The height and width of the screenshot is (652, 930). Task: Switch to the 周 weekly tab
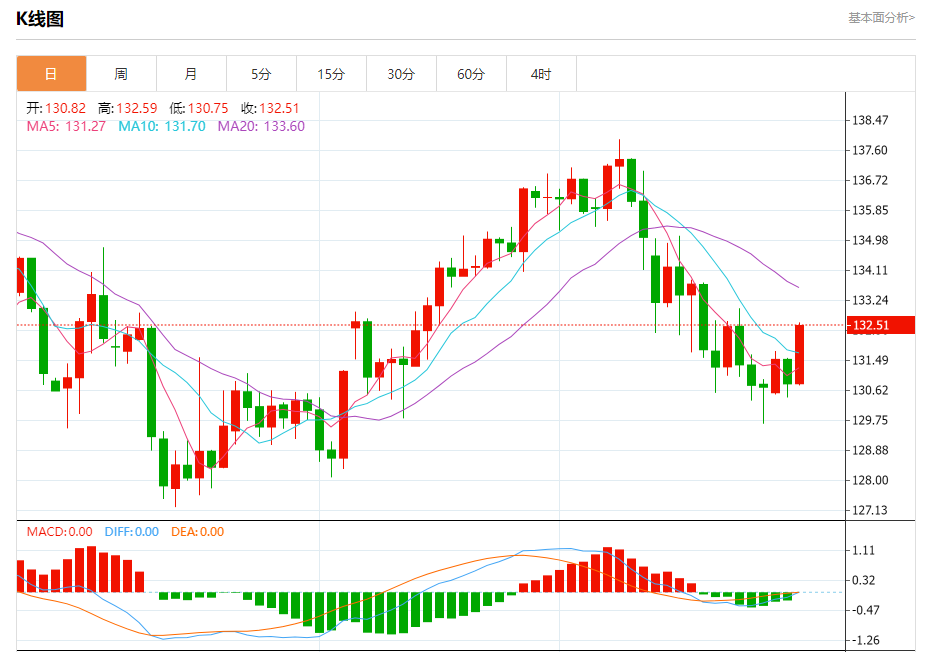pyautogui.click(x=121, y=74)
